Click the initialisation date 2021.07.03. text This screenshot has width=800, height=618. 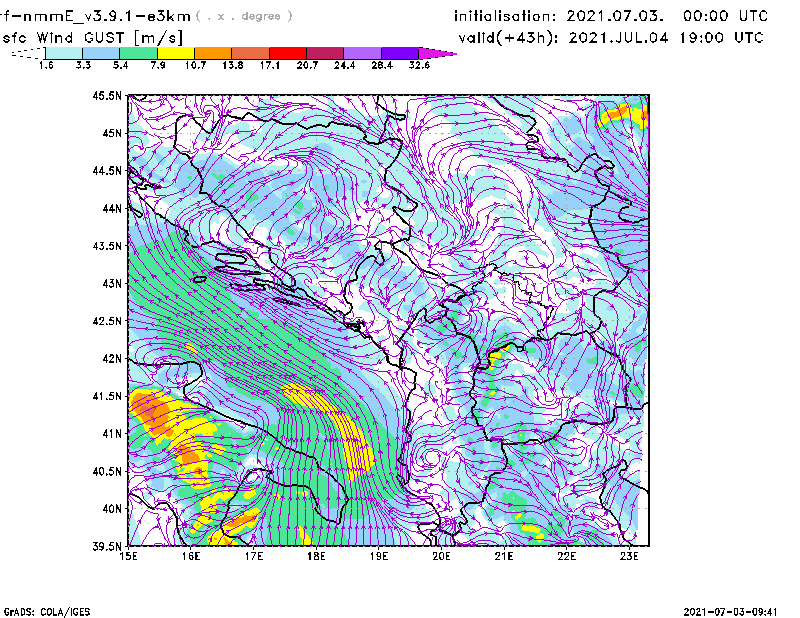coord(615,16)
